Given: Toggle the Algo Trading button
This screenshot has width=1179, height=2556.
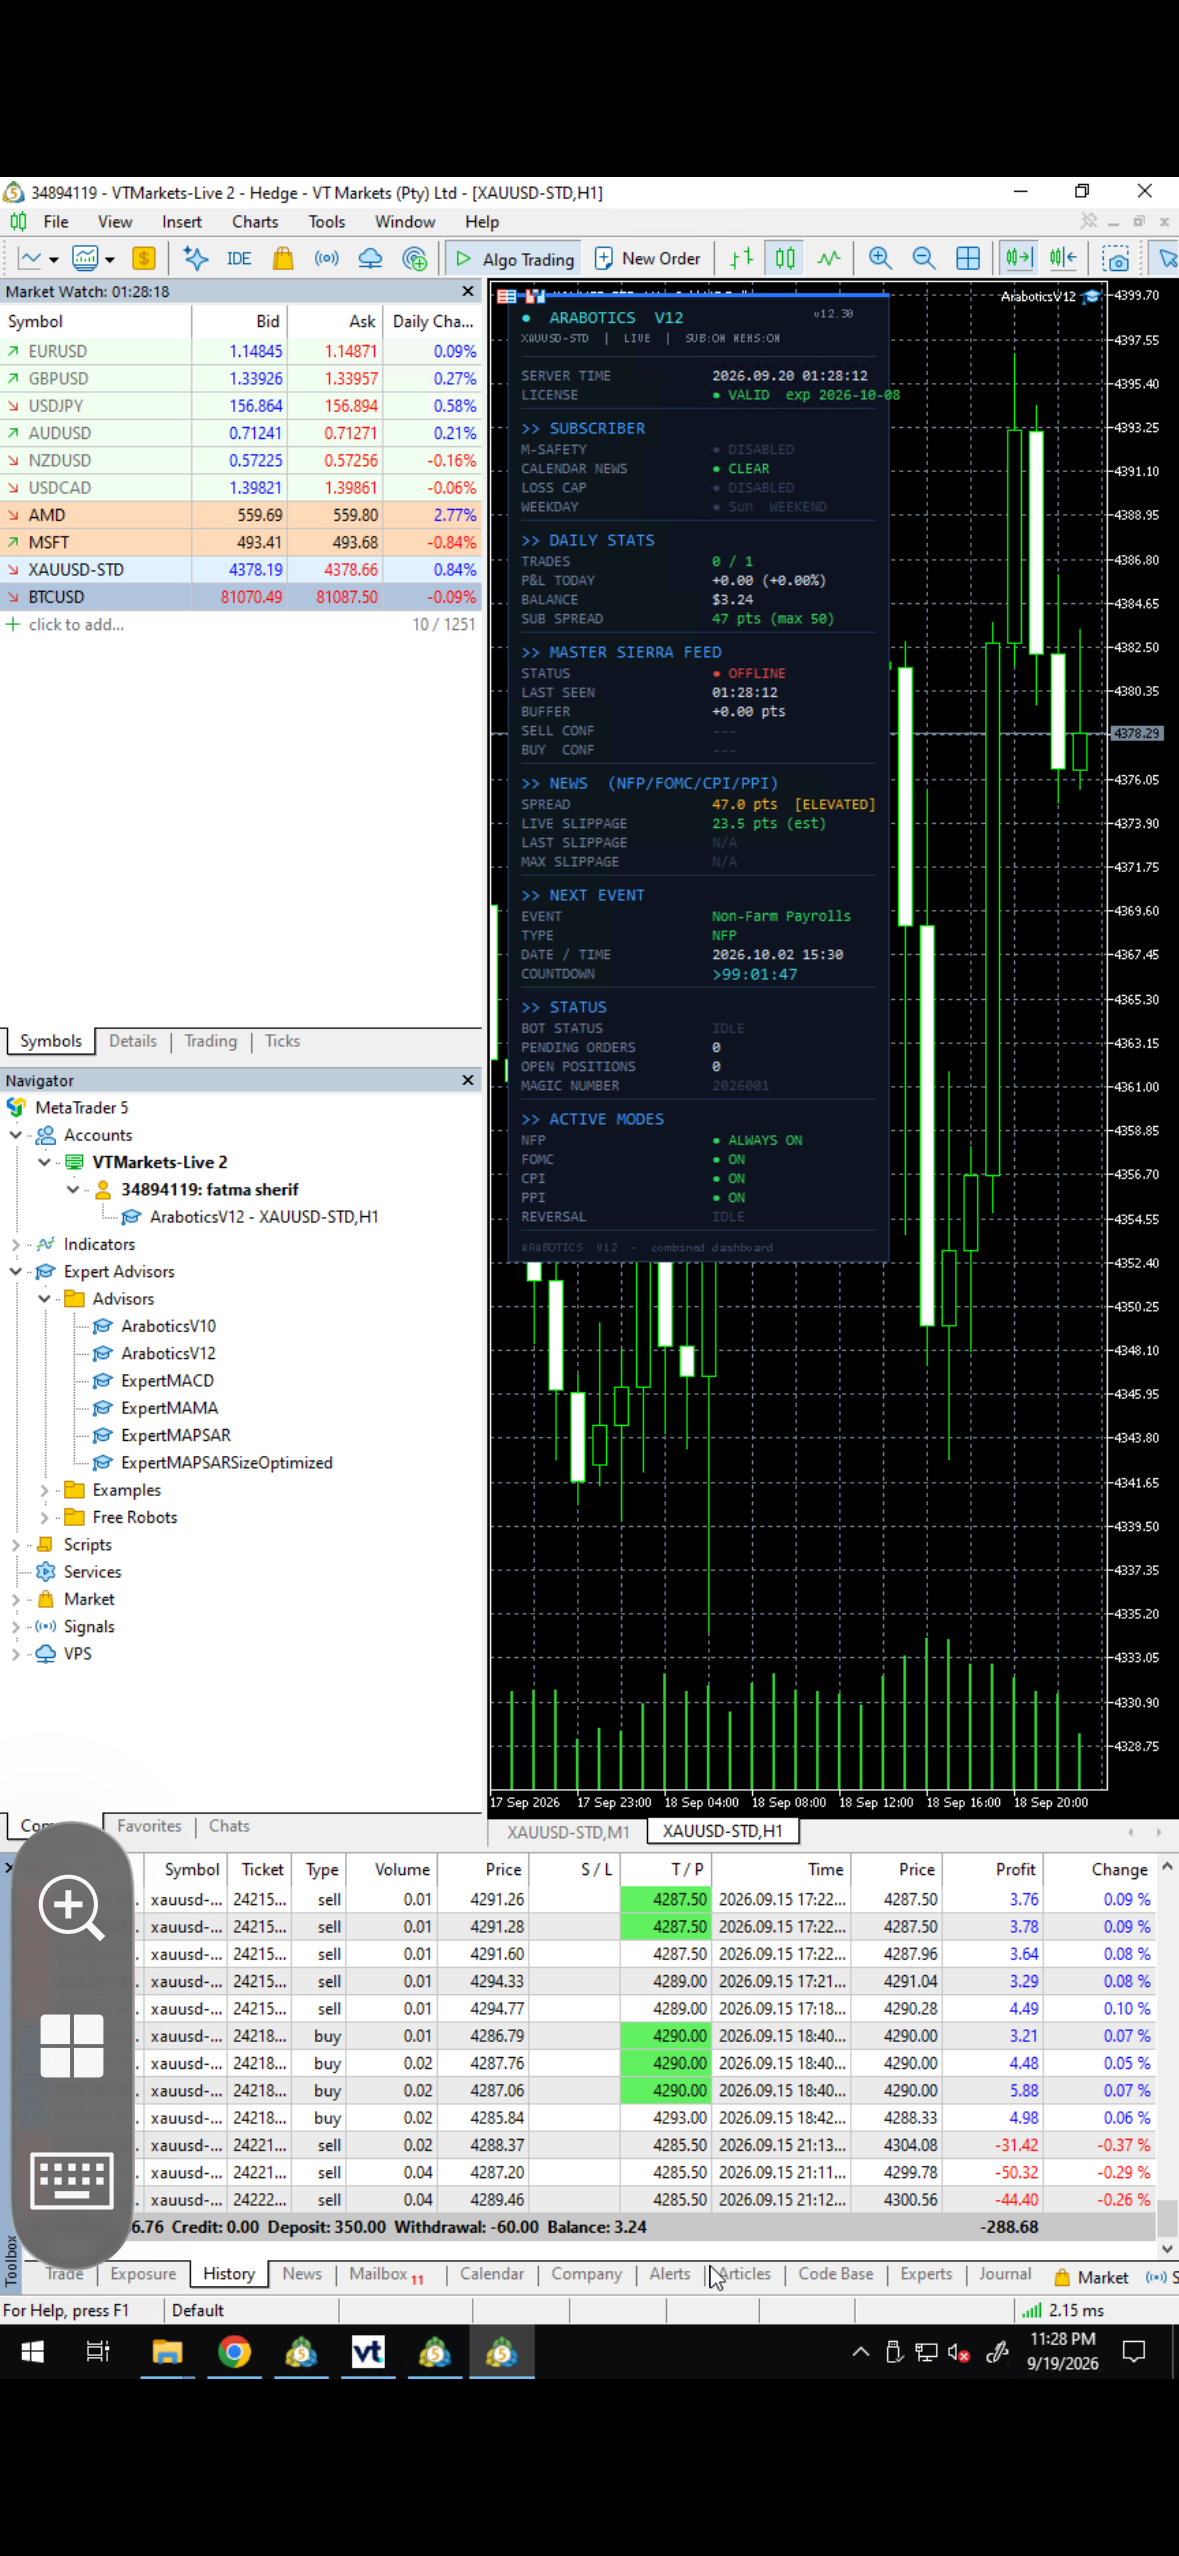Looking at the screenshot, I should coord(515,259).
